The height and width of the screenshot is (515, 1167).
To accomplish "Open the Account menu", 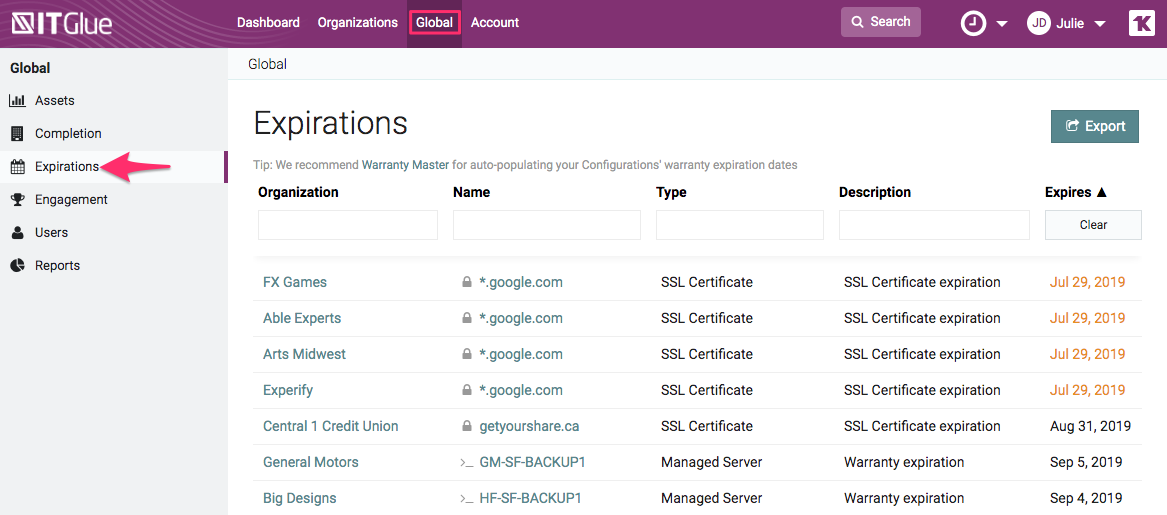I will pyautogui.click(x=495, y=22).
